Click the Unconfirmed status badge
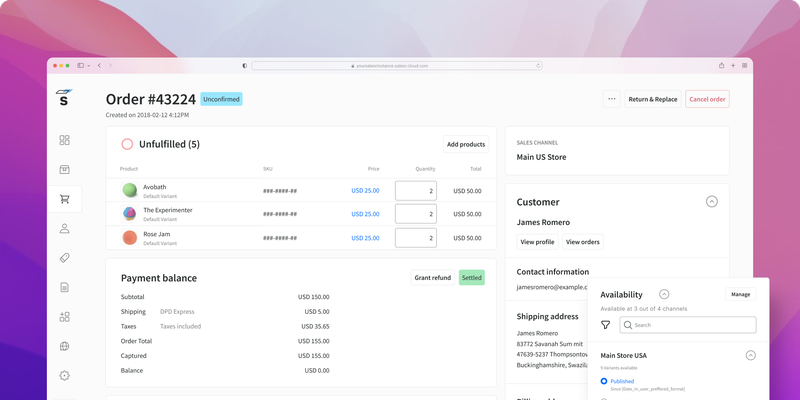 (221, 99)
